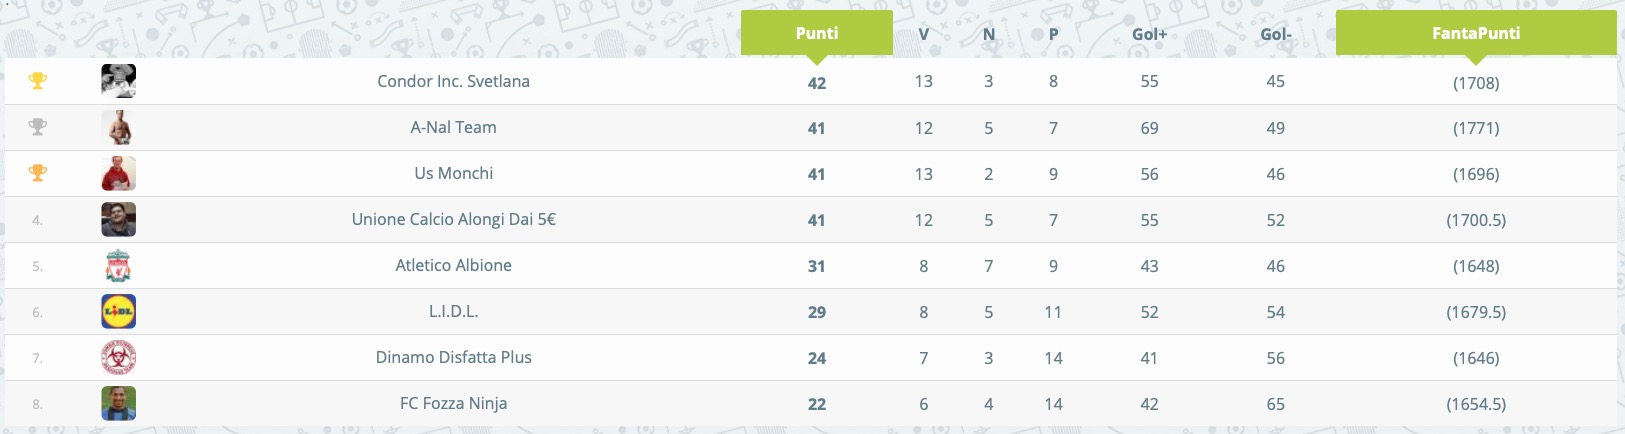Click the L.I.D.L. team logo icon
1625x434 pixels.
(118, 311)
